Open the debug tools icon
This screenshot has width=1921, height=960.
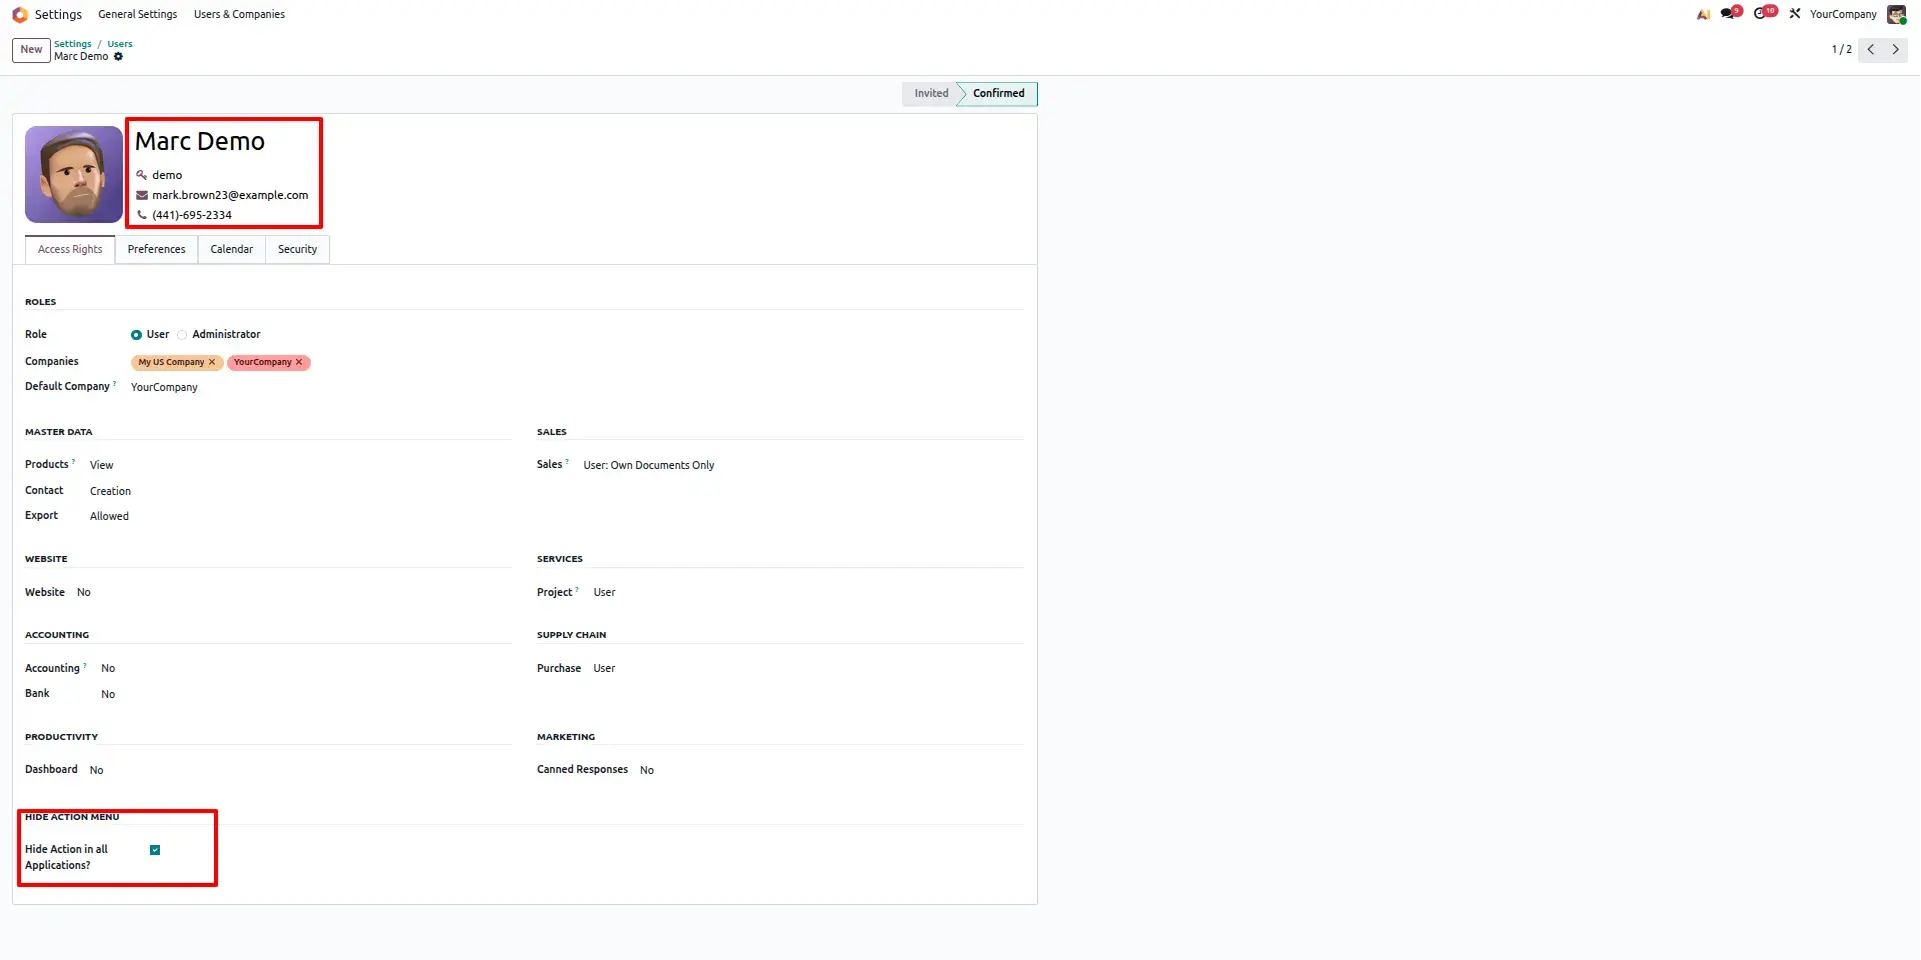(x=1795, y=14)
